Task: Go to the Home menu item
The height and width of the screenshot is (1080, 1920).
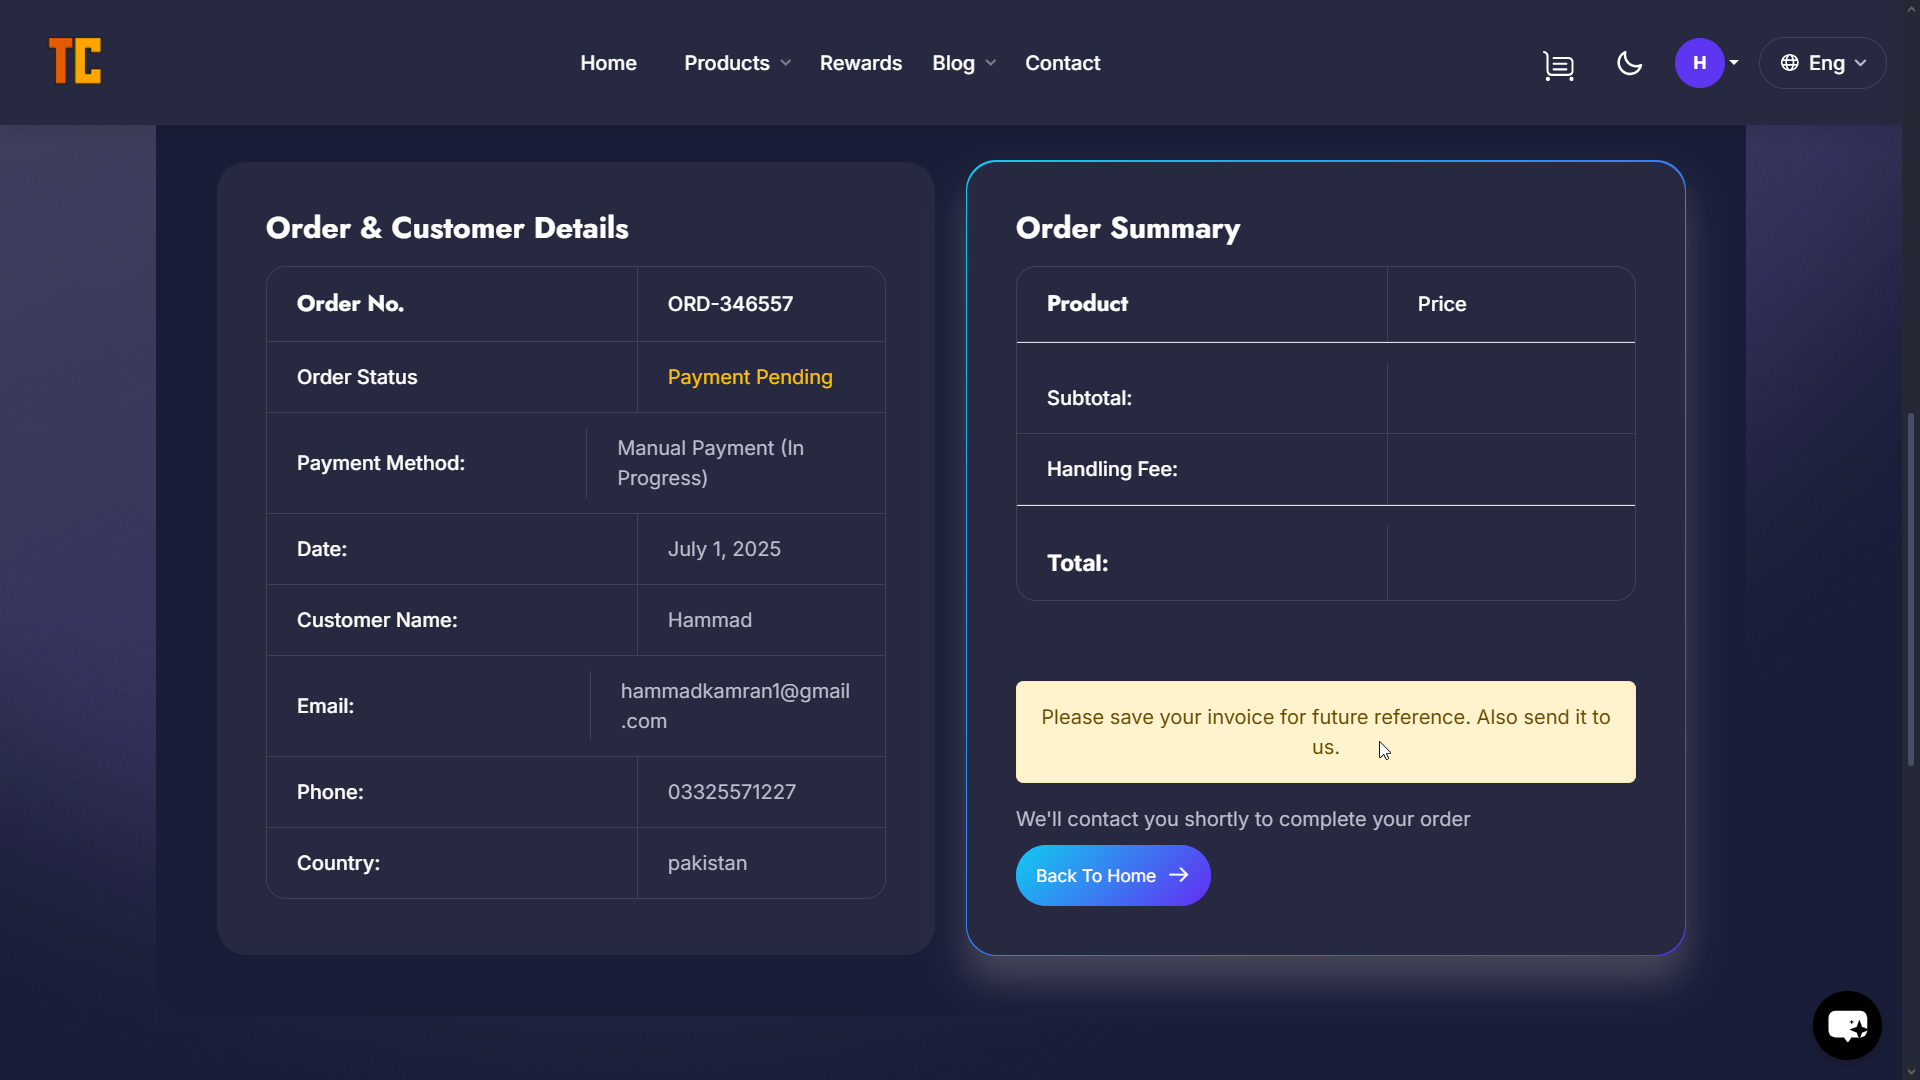Action: tap(608, 63)
